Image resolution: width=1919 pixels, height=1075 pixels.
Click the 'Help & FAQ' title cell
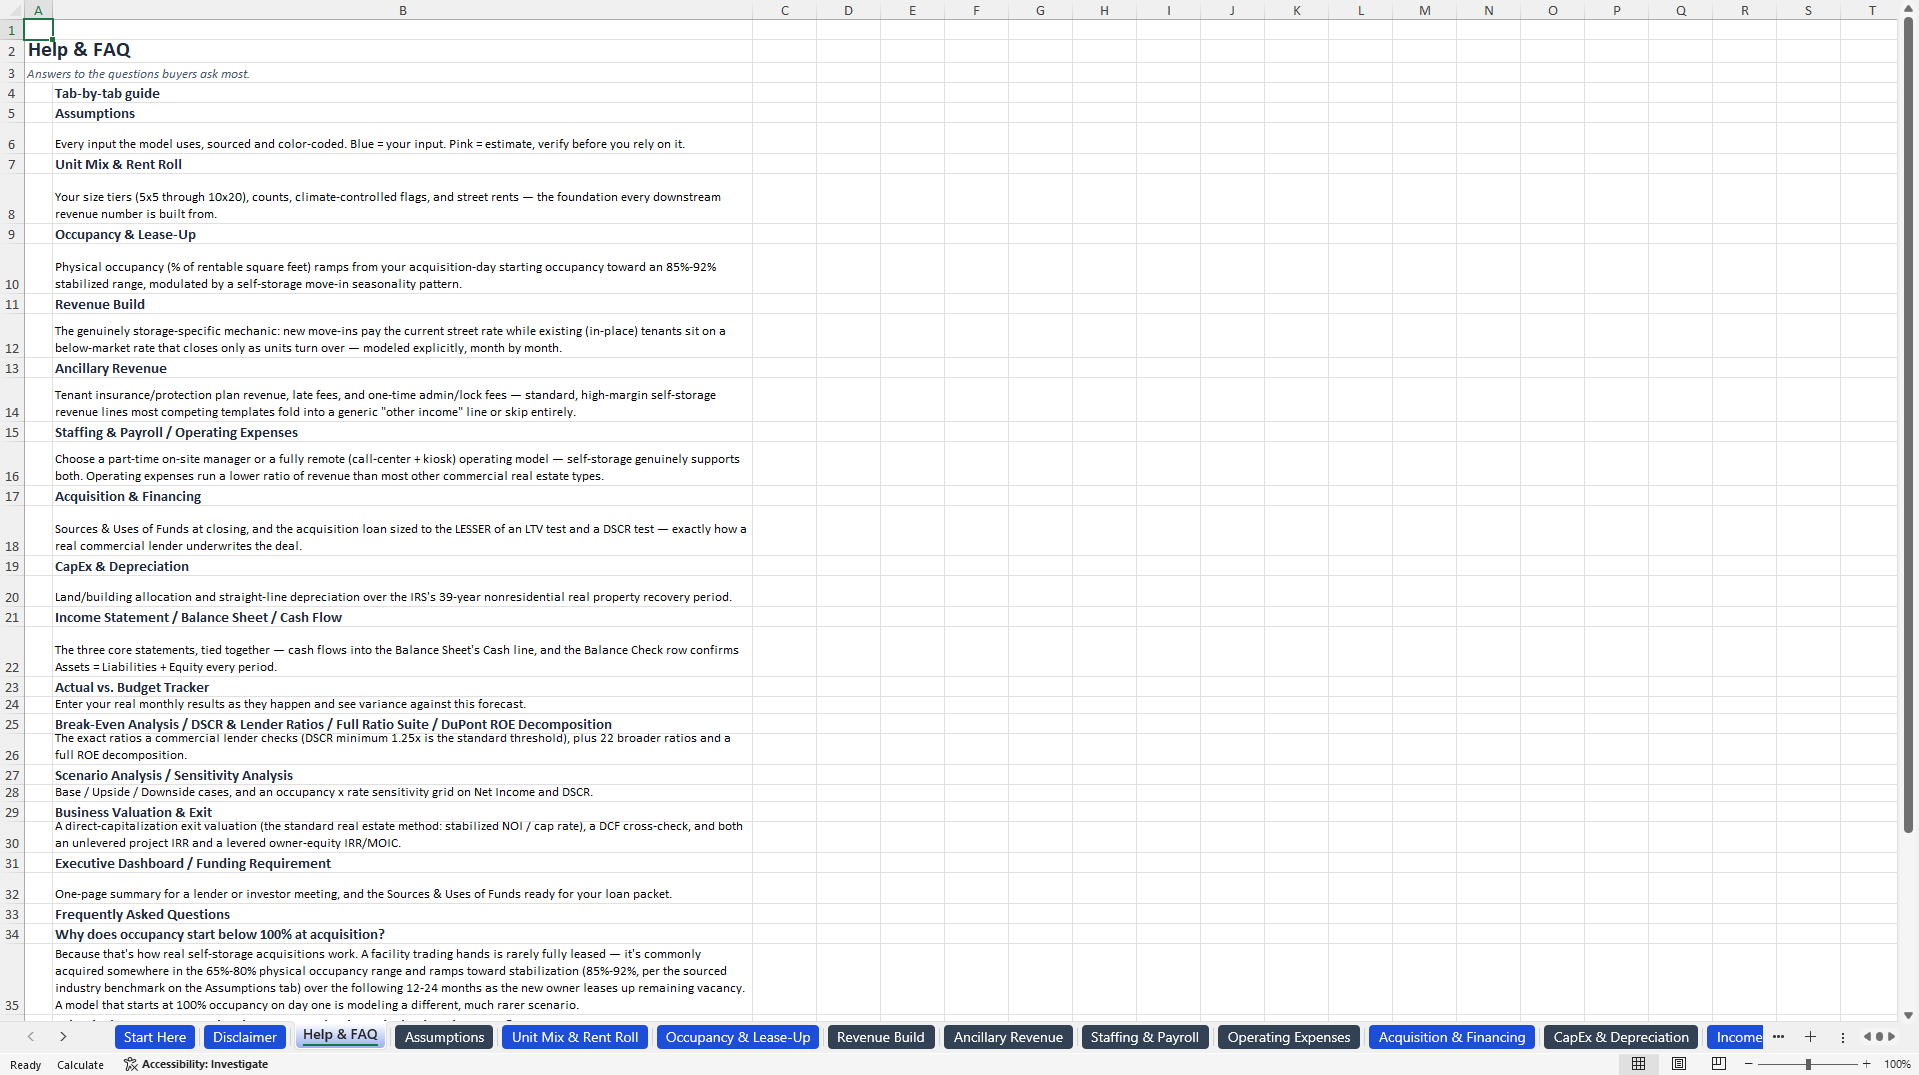coord(79,50)
